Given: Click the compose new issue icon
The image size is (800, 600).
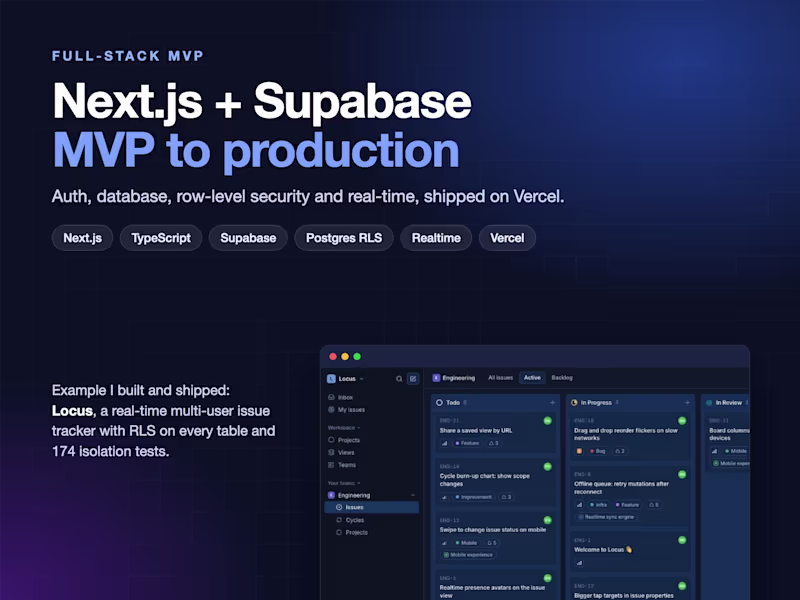Looking at the screenshot, I should click(413, 379).
